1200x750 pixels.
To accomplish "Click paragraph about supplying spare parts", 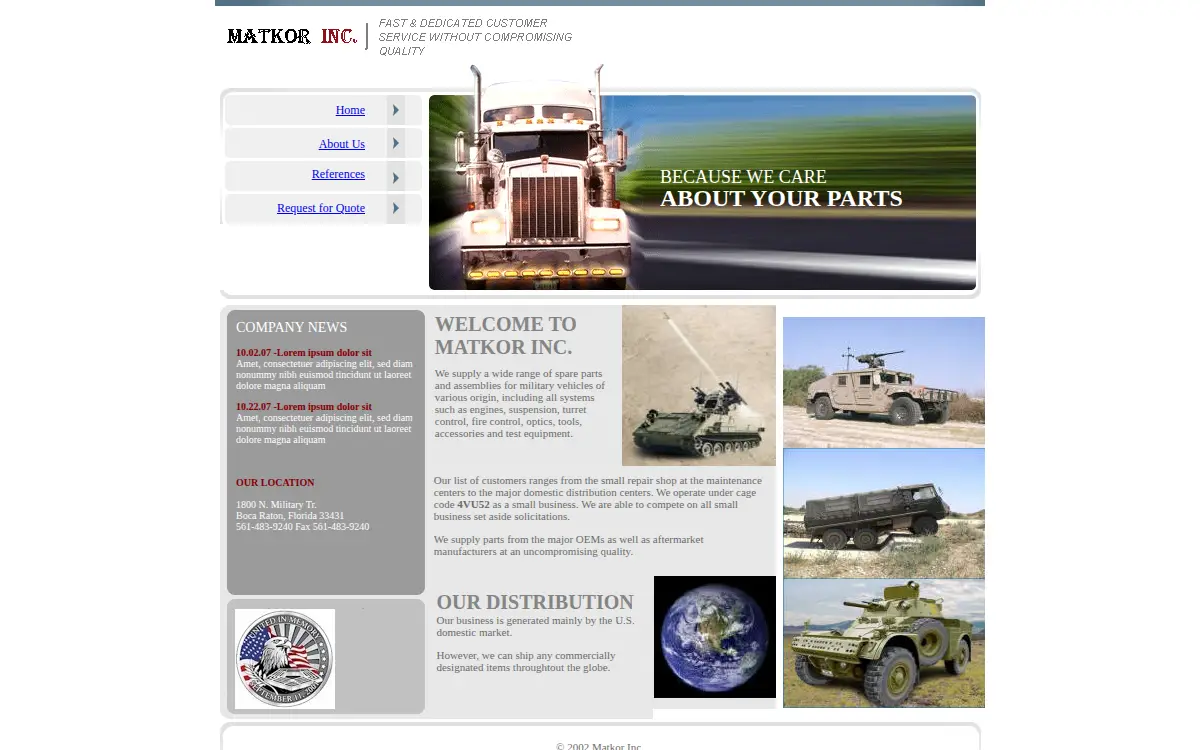I will pos(520,404).
